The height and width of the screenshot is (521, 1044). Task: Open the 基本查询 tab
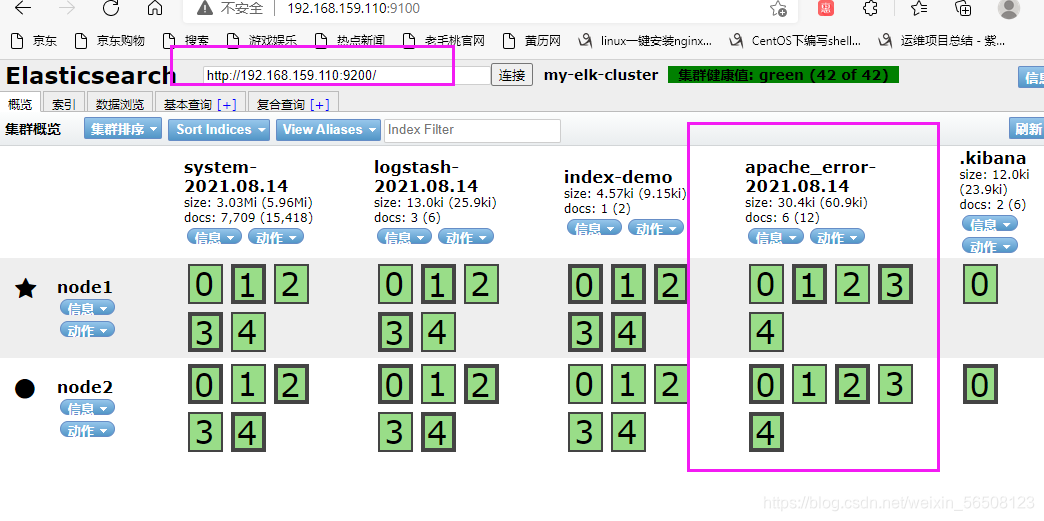[x=188, y=105]
